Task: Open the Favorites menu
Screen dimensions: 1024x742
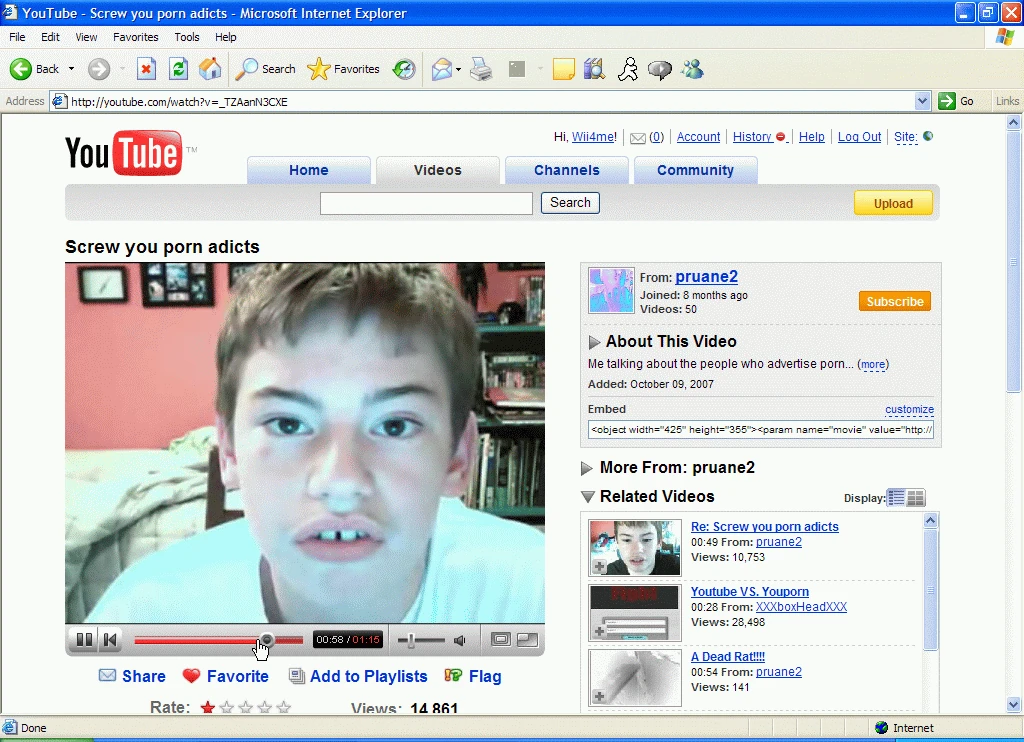Action: (x=136, y=37)
